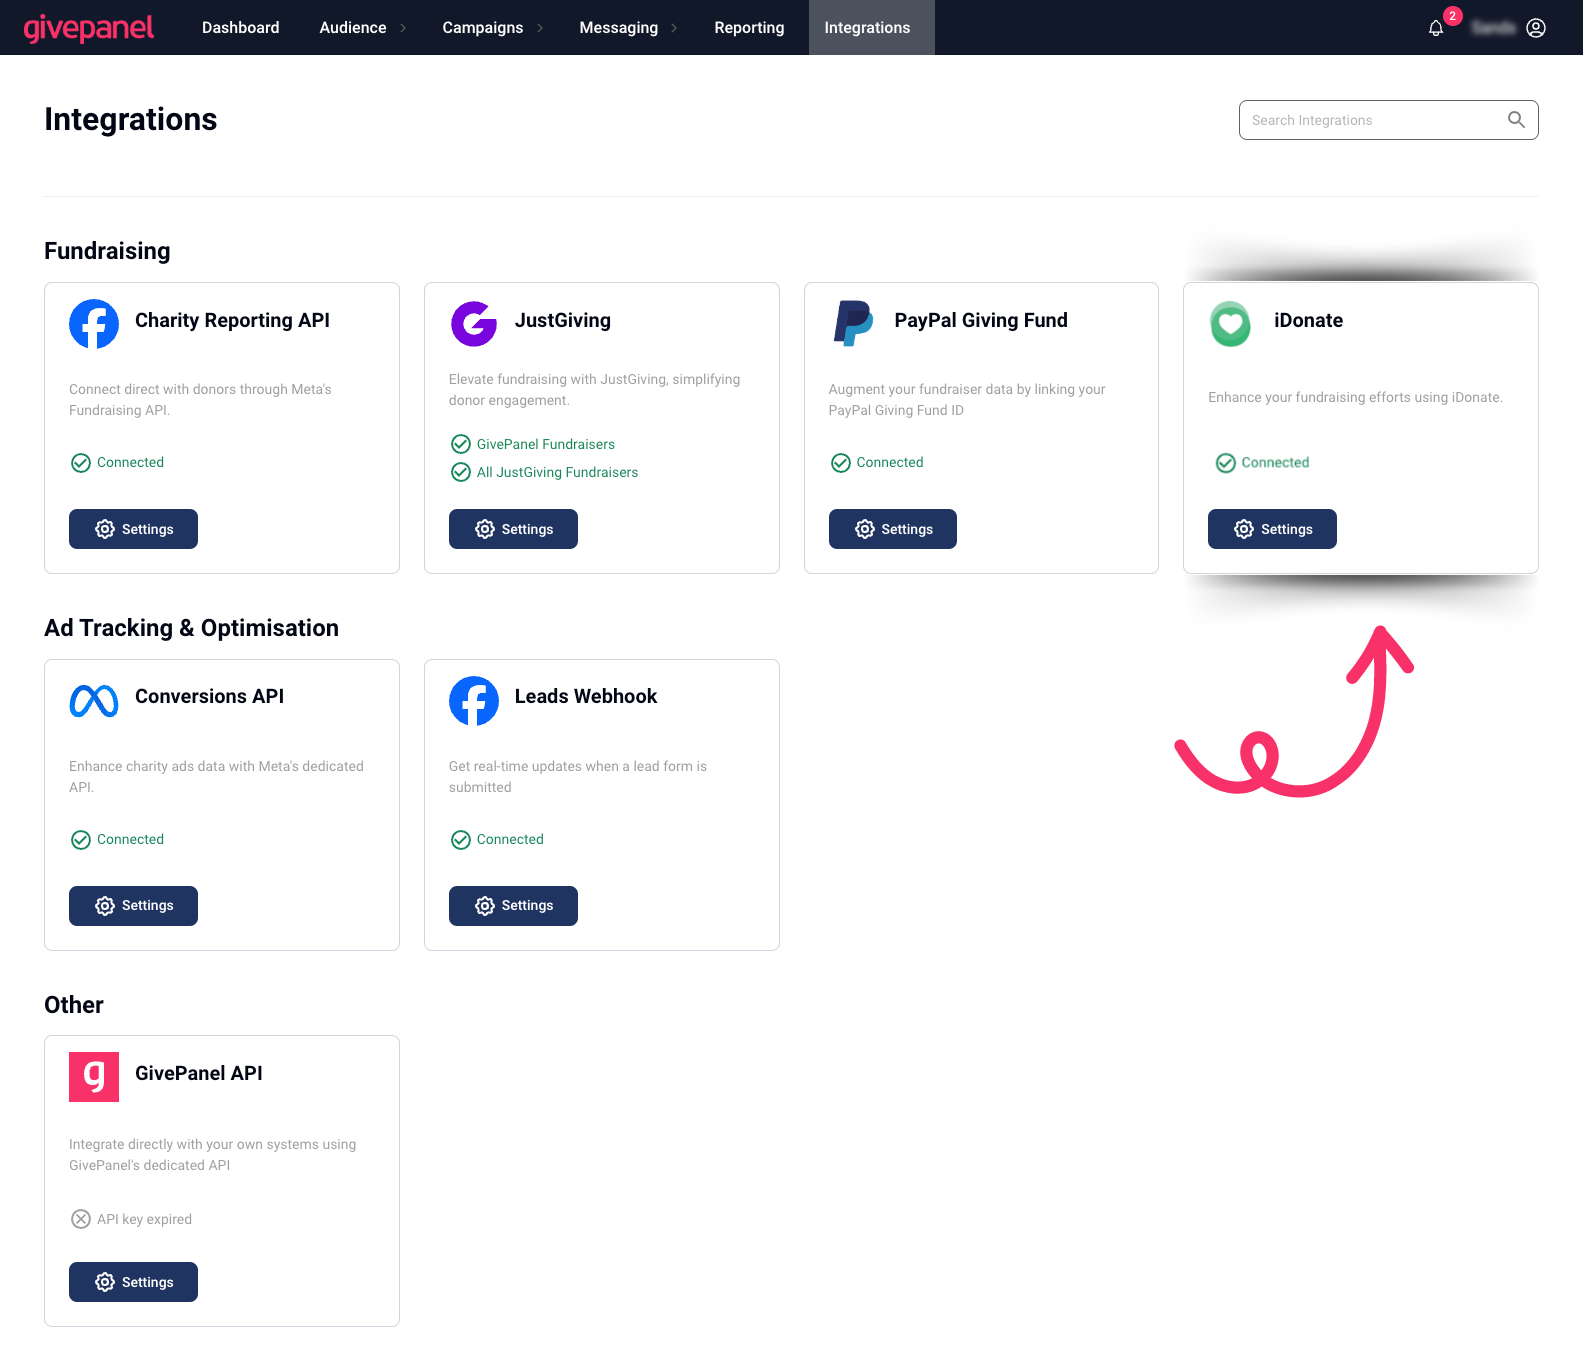Click the iDonate card title
Viewport: 1583px width, 1371px height.
click(1308, 320)
